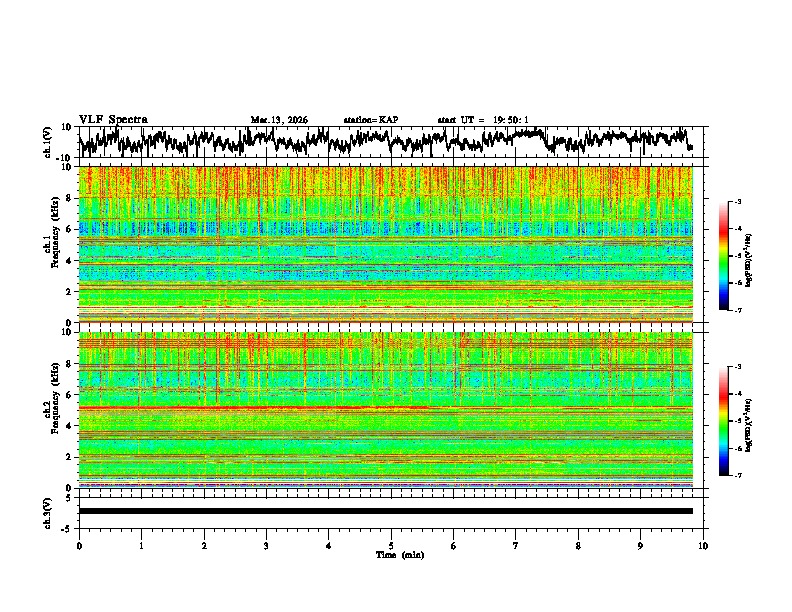
Task: Click the "8" kHz tick on ch.2 frequency axis
Action: tap(71, 364)
